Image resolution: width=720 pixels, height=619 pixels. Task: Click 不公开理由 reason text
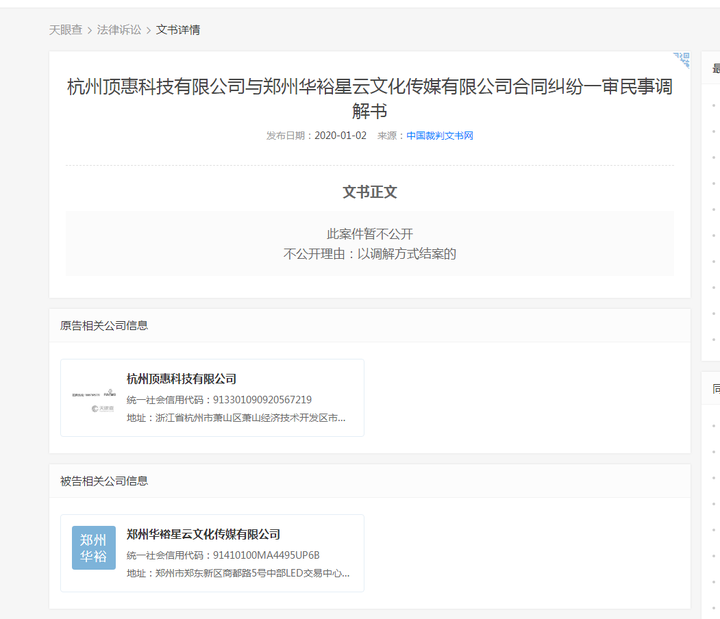[x=370, y=254]
